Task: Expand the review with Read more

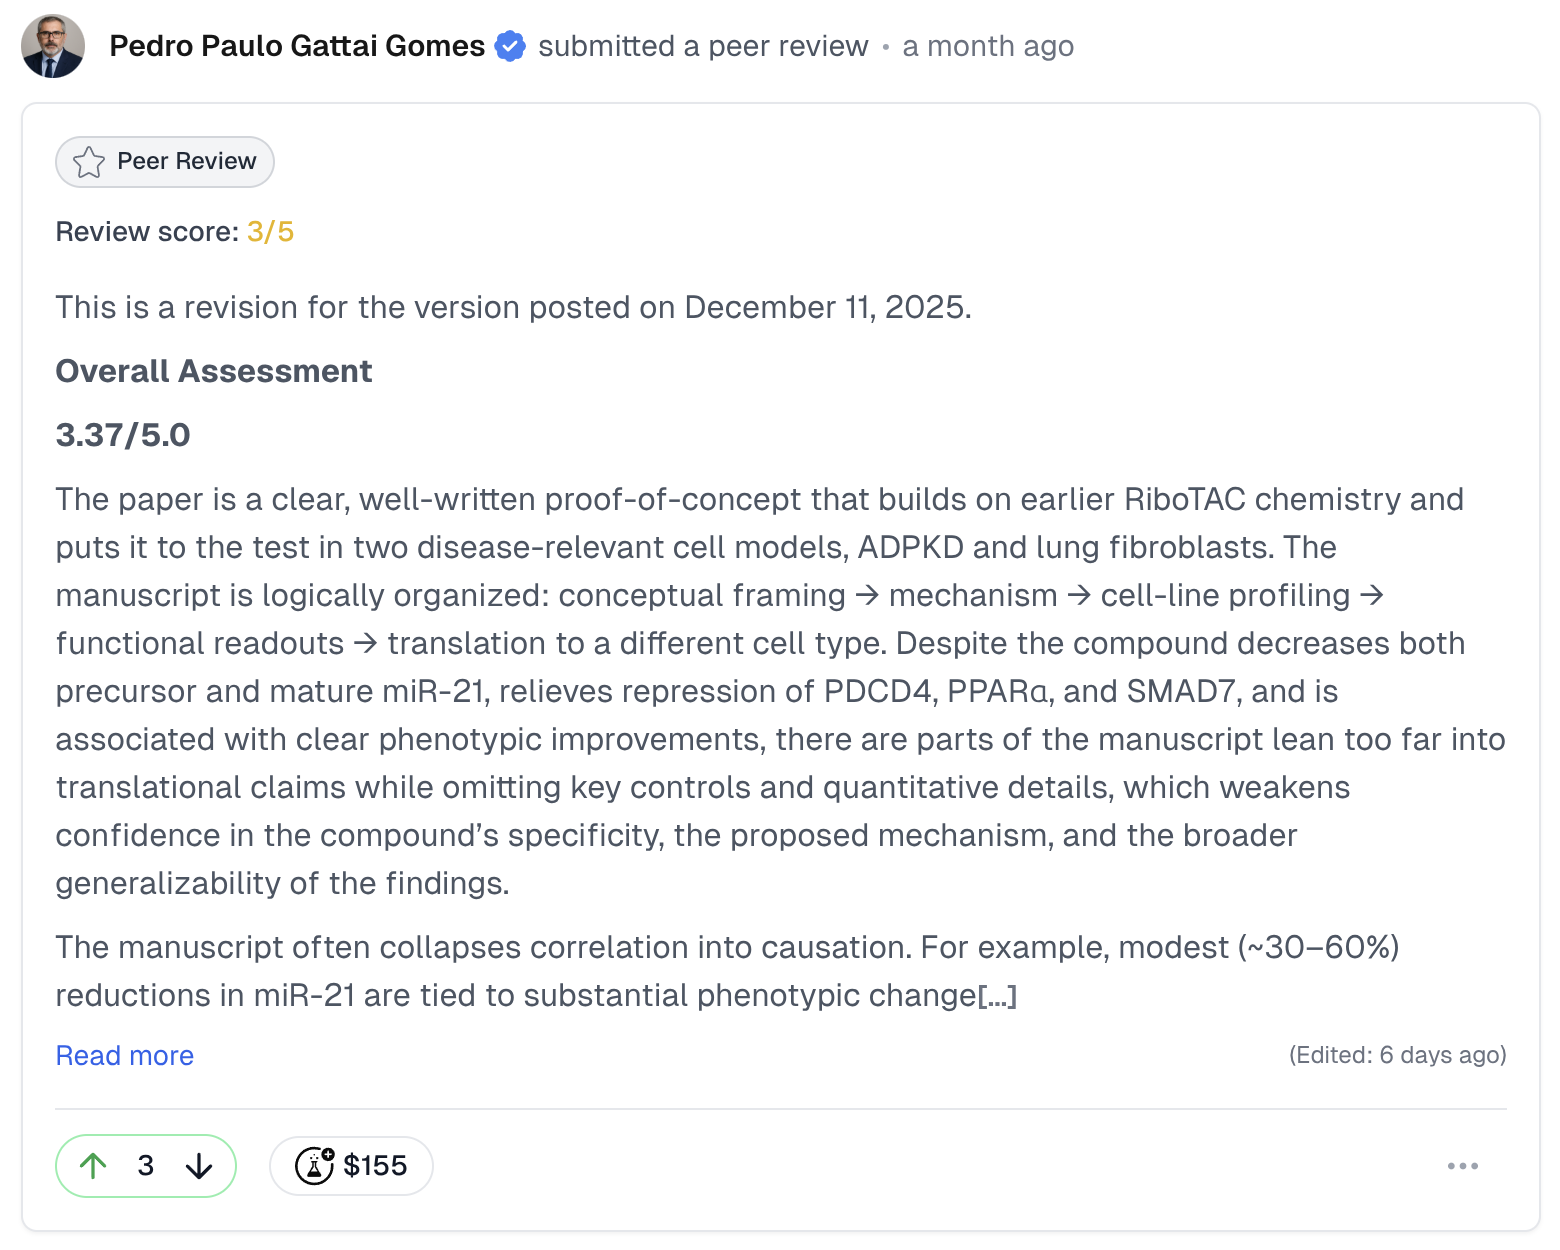Action: (124, 1055)
